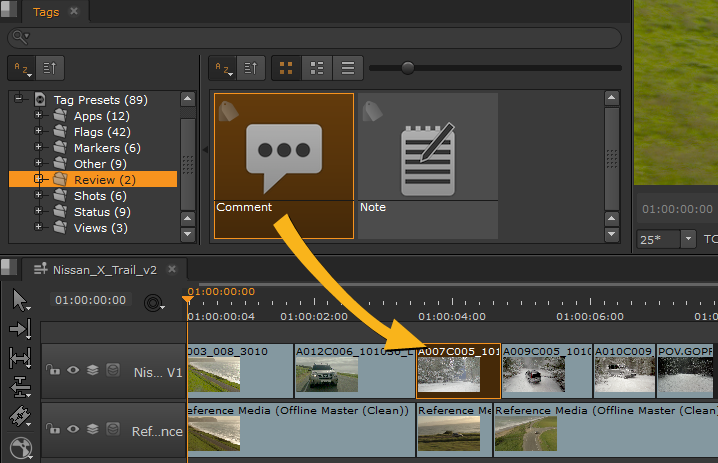
Task: Click the Note tag icon
Action: (427, 158)
